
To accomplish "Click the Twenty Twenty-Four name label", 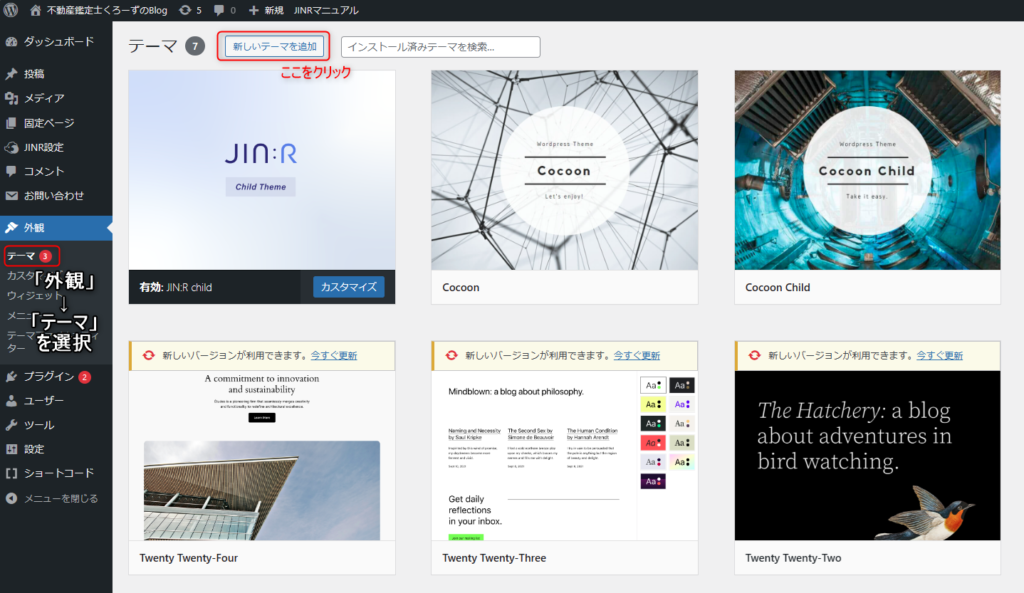I will click(188, 558).
